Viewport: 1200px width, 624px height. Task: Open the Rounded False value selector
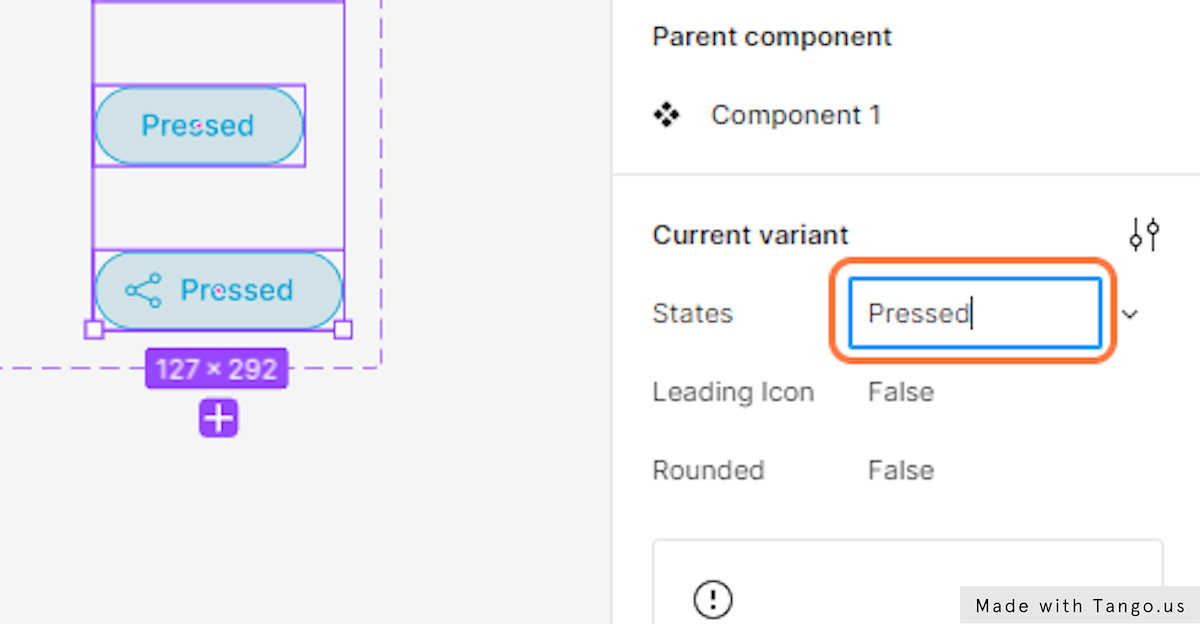coord(901,470)
